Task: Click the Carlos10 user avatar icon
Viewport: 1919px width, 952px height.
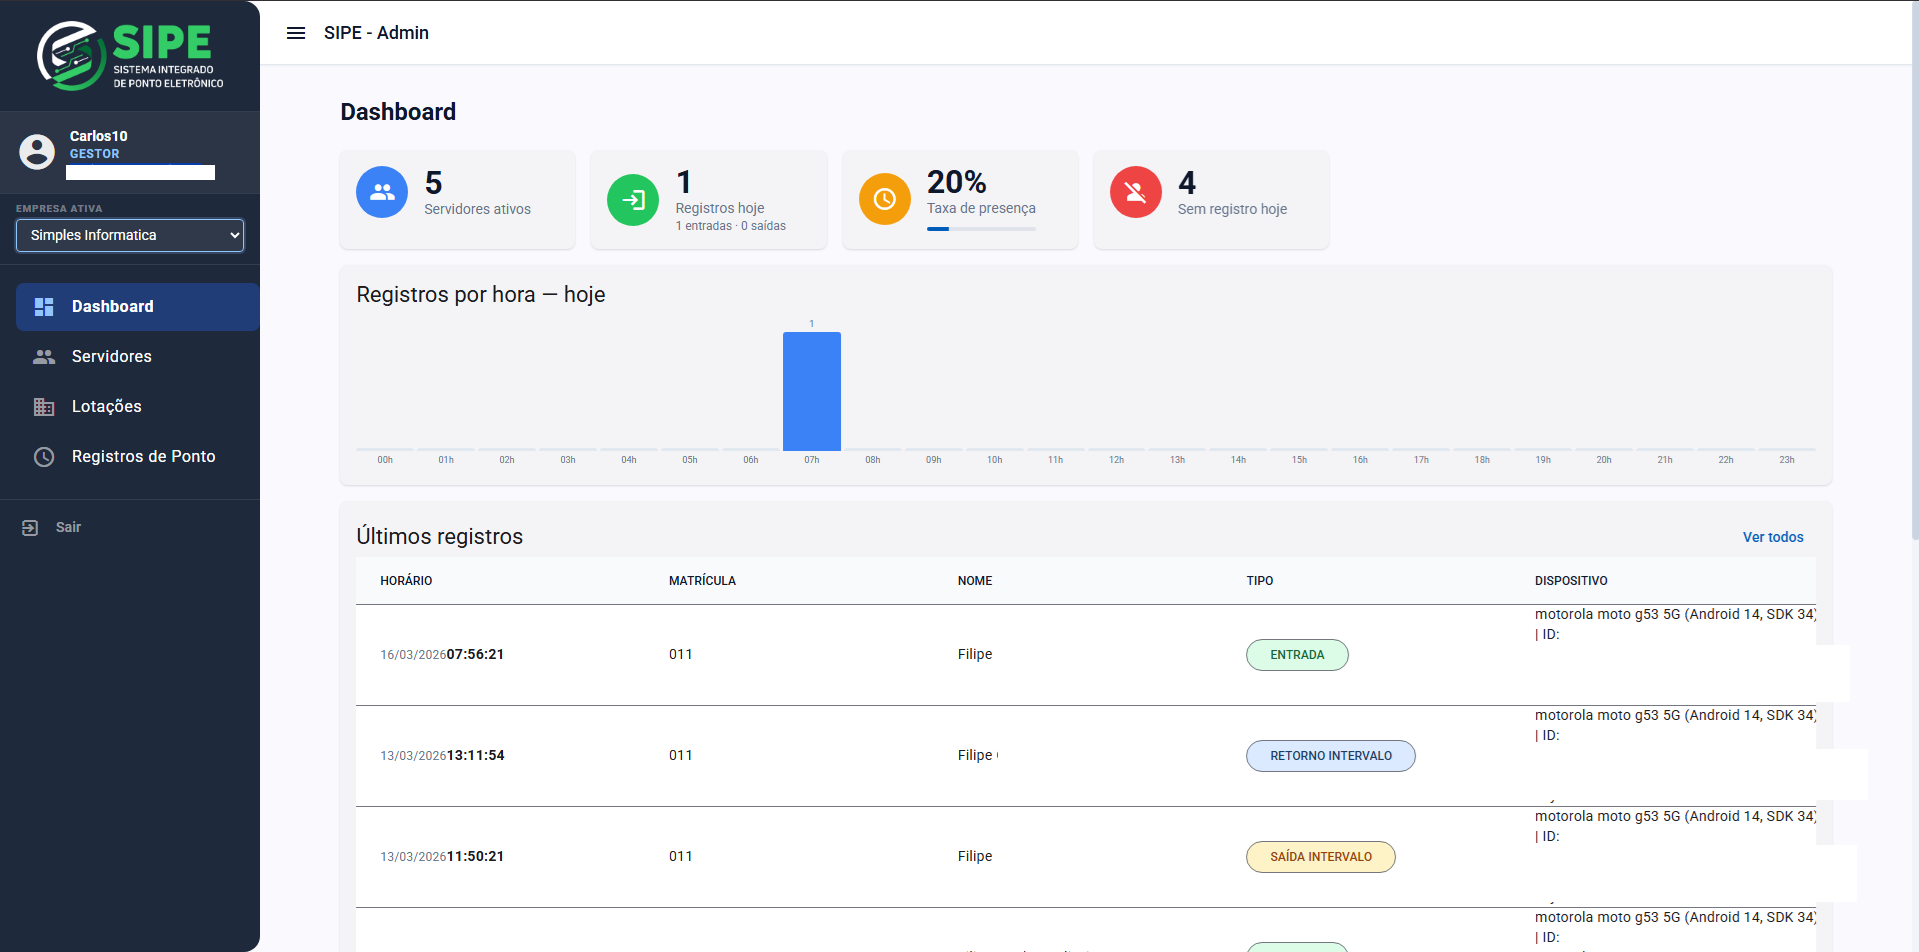Action: pos(37,152)
